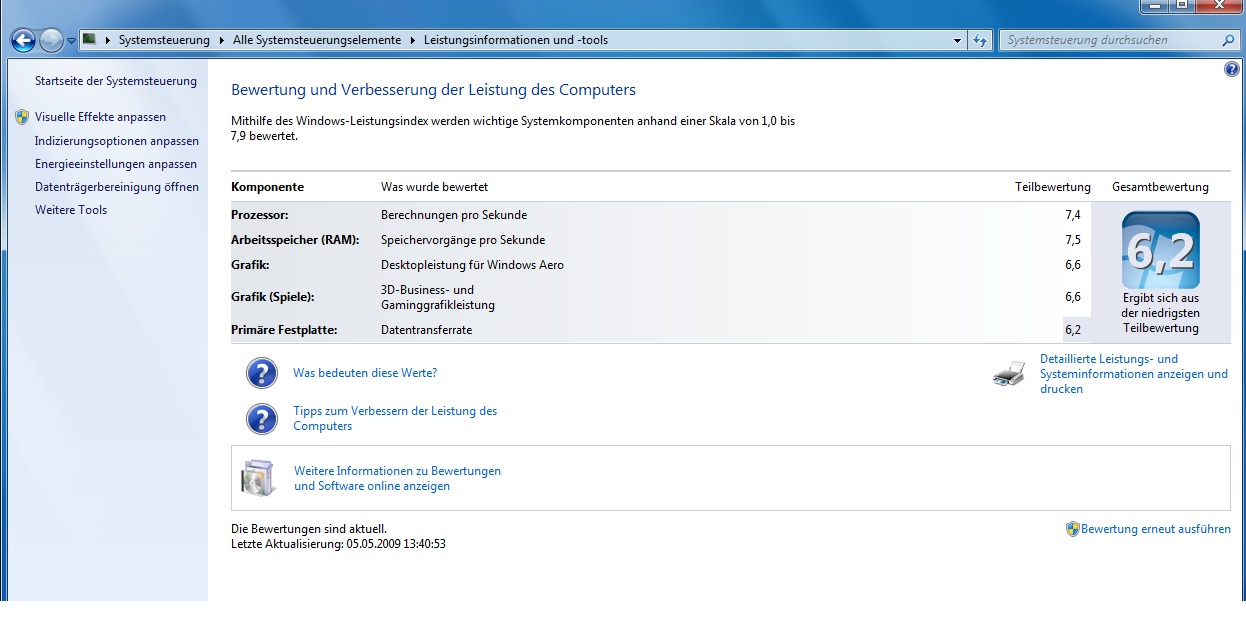The width and height of the screenshot is (1246, 630).
Task: Select Primäre Festplatte row label
Action: click(x=284, y=330)
